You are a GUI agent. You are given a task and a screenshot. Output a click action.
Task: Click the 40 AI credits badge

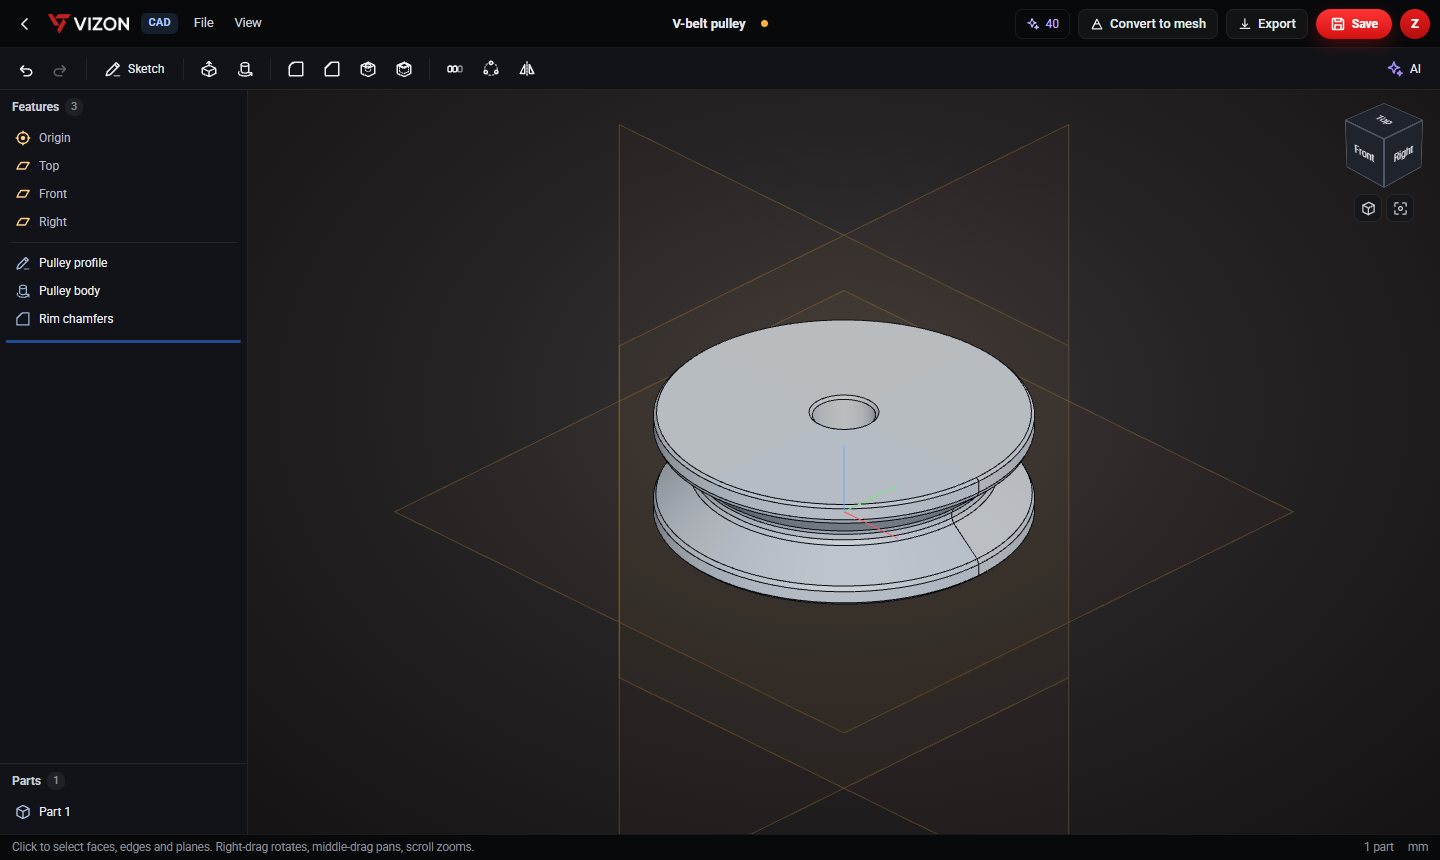click(x=1043, y=24)
